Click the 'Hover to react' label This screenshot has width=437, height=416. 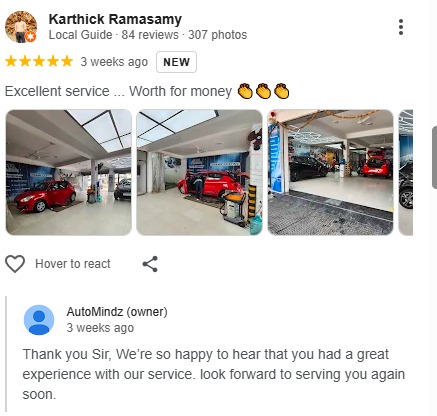tap(73, 264)
